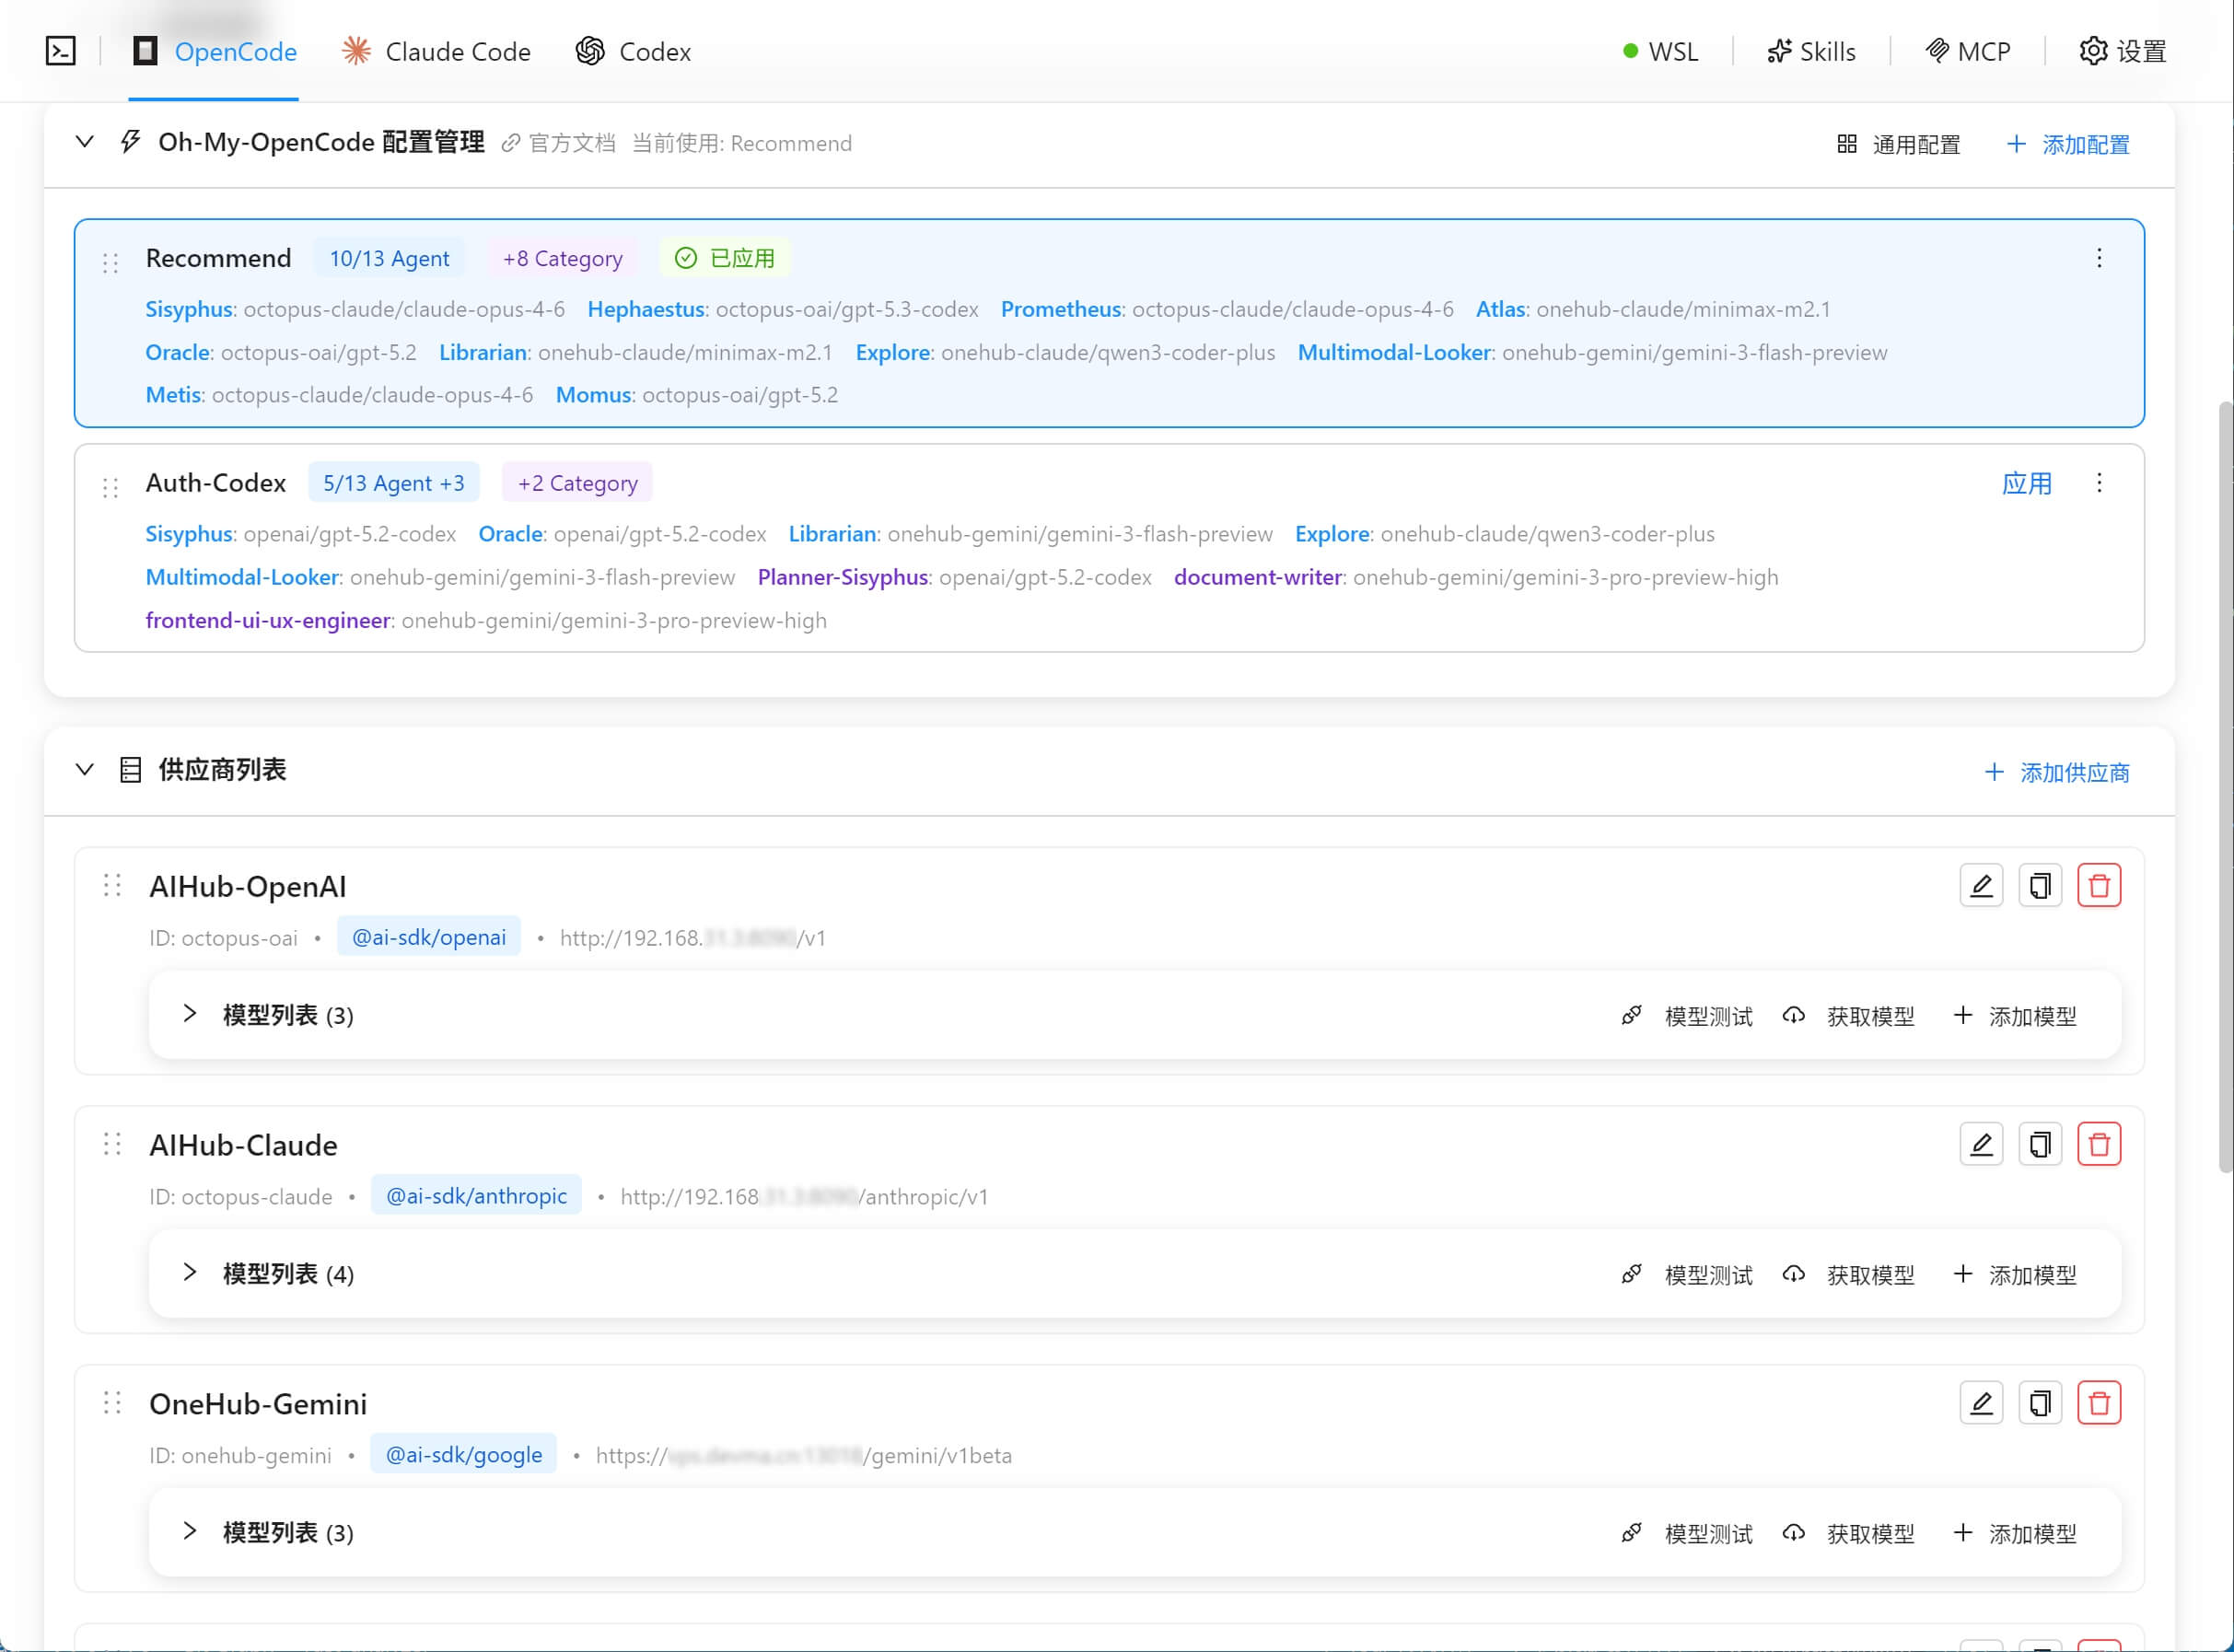The height and width of the screenshot is (1652, 2234).
Task: Collapse the Oh-My-OpenCode 配置管理 section
Action: click(x=85, y=142)
